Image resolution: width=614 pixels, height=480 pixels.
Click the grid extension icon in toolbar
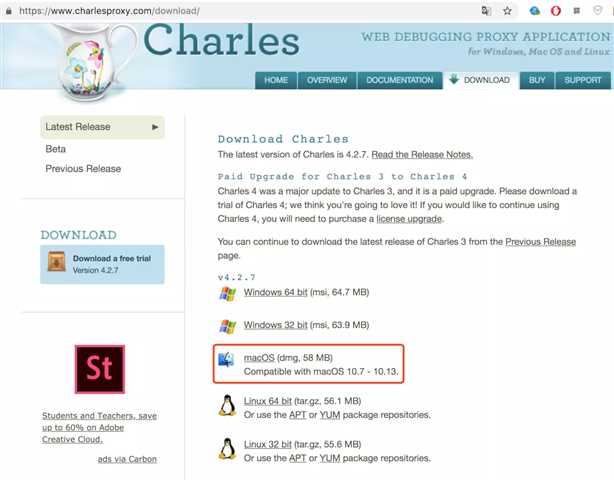[577, 11]
